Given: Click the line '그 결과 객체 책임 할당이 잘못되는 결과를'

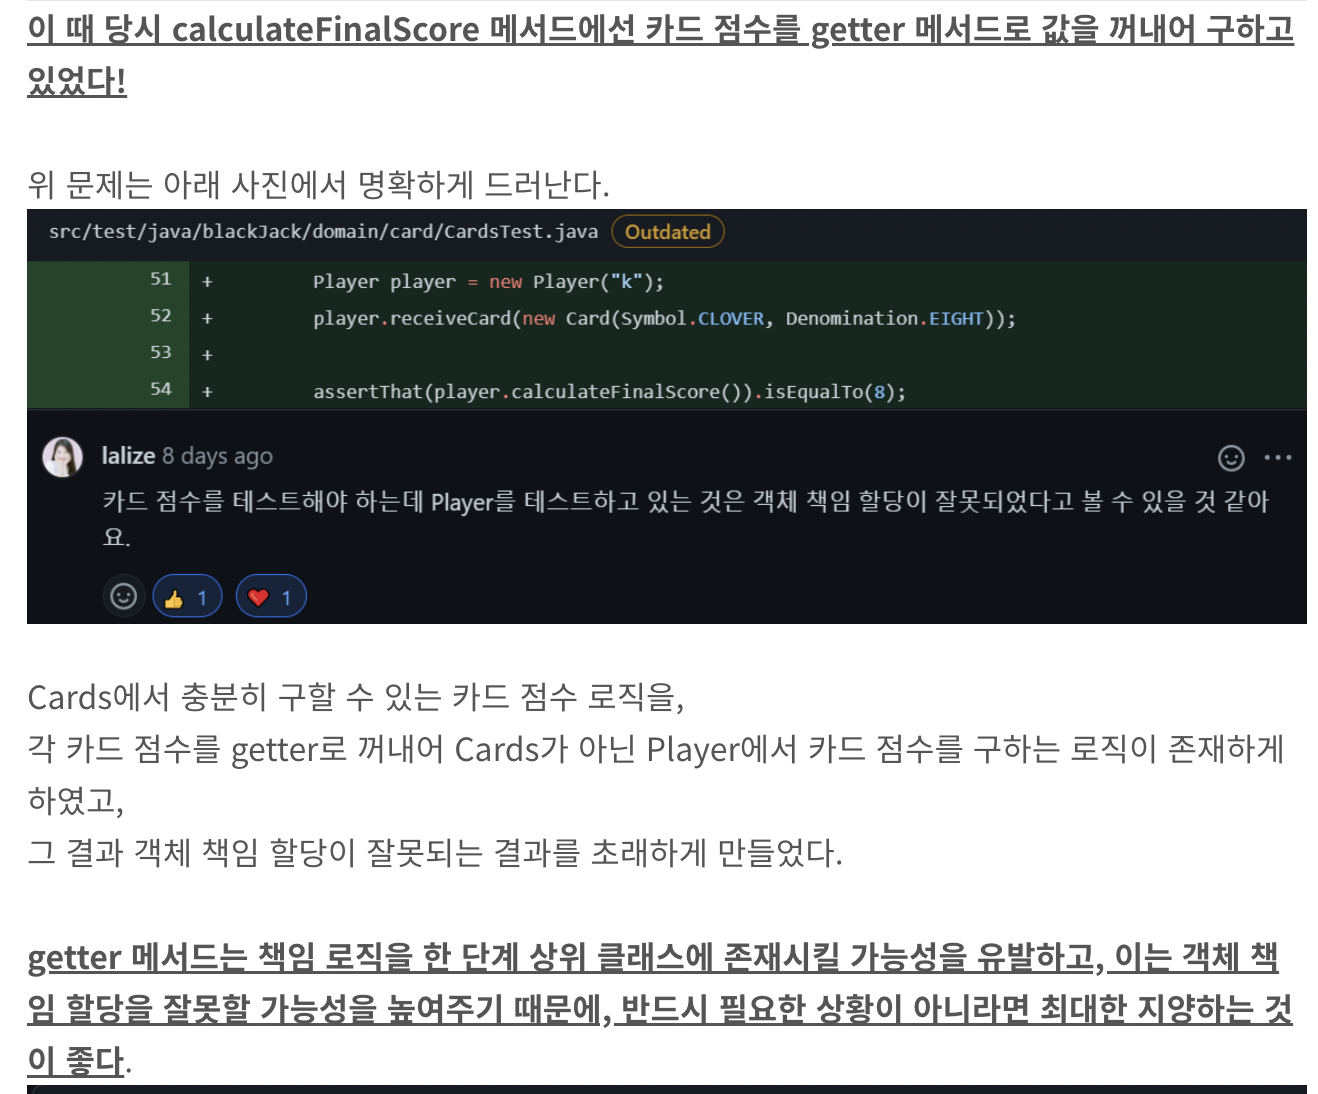Looking at the screenshot, I should tap(435, 853).
